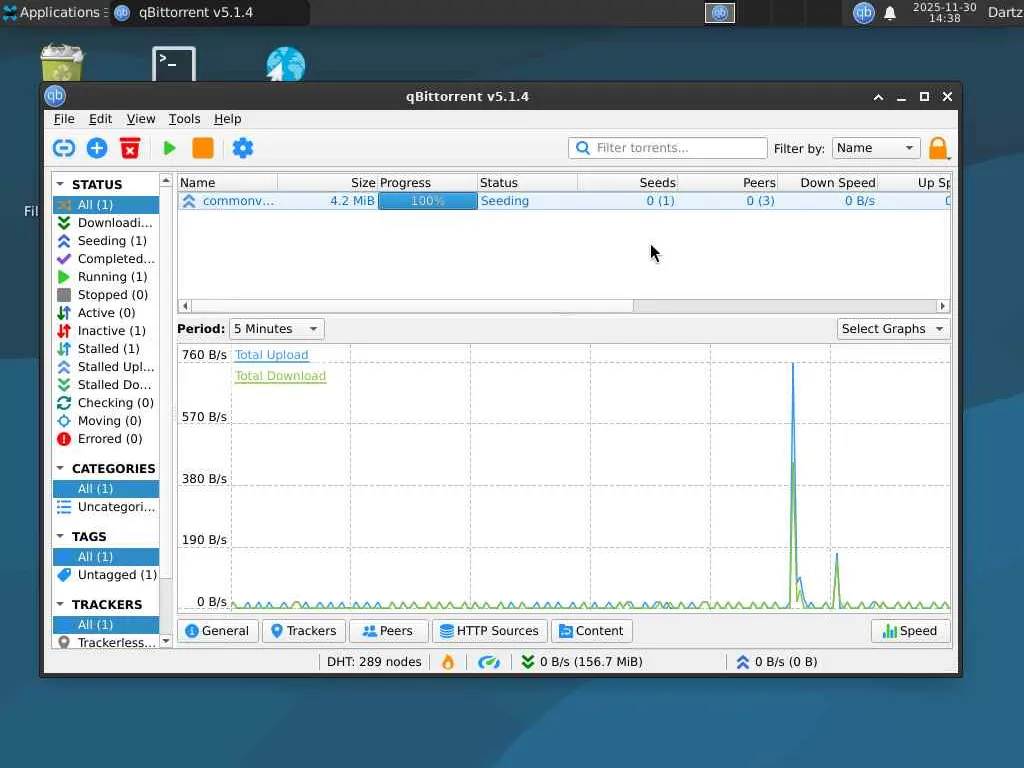This screenshot has width=1024, height=768.
Task: Toggle the Speed graph panel button
Action: pos(910,631)
